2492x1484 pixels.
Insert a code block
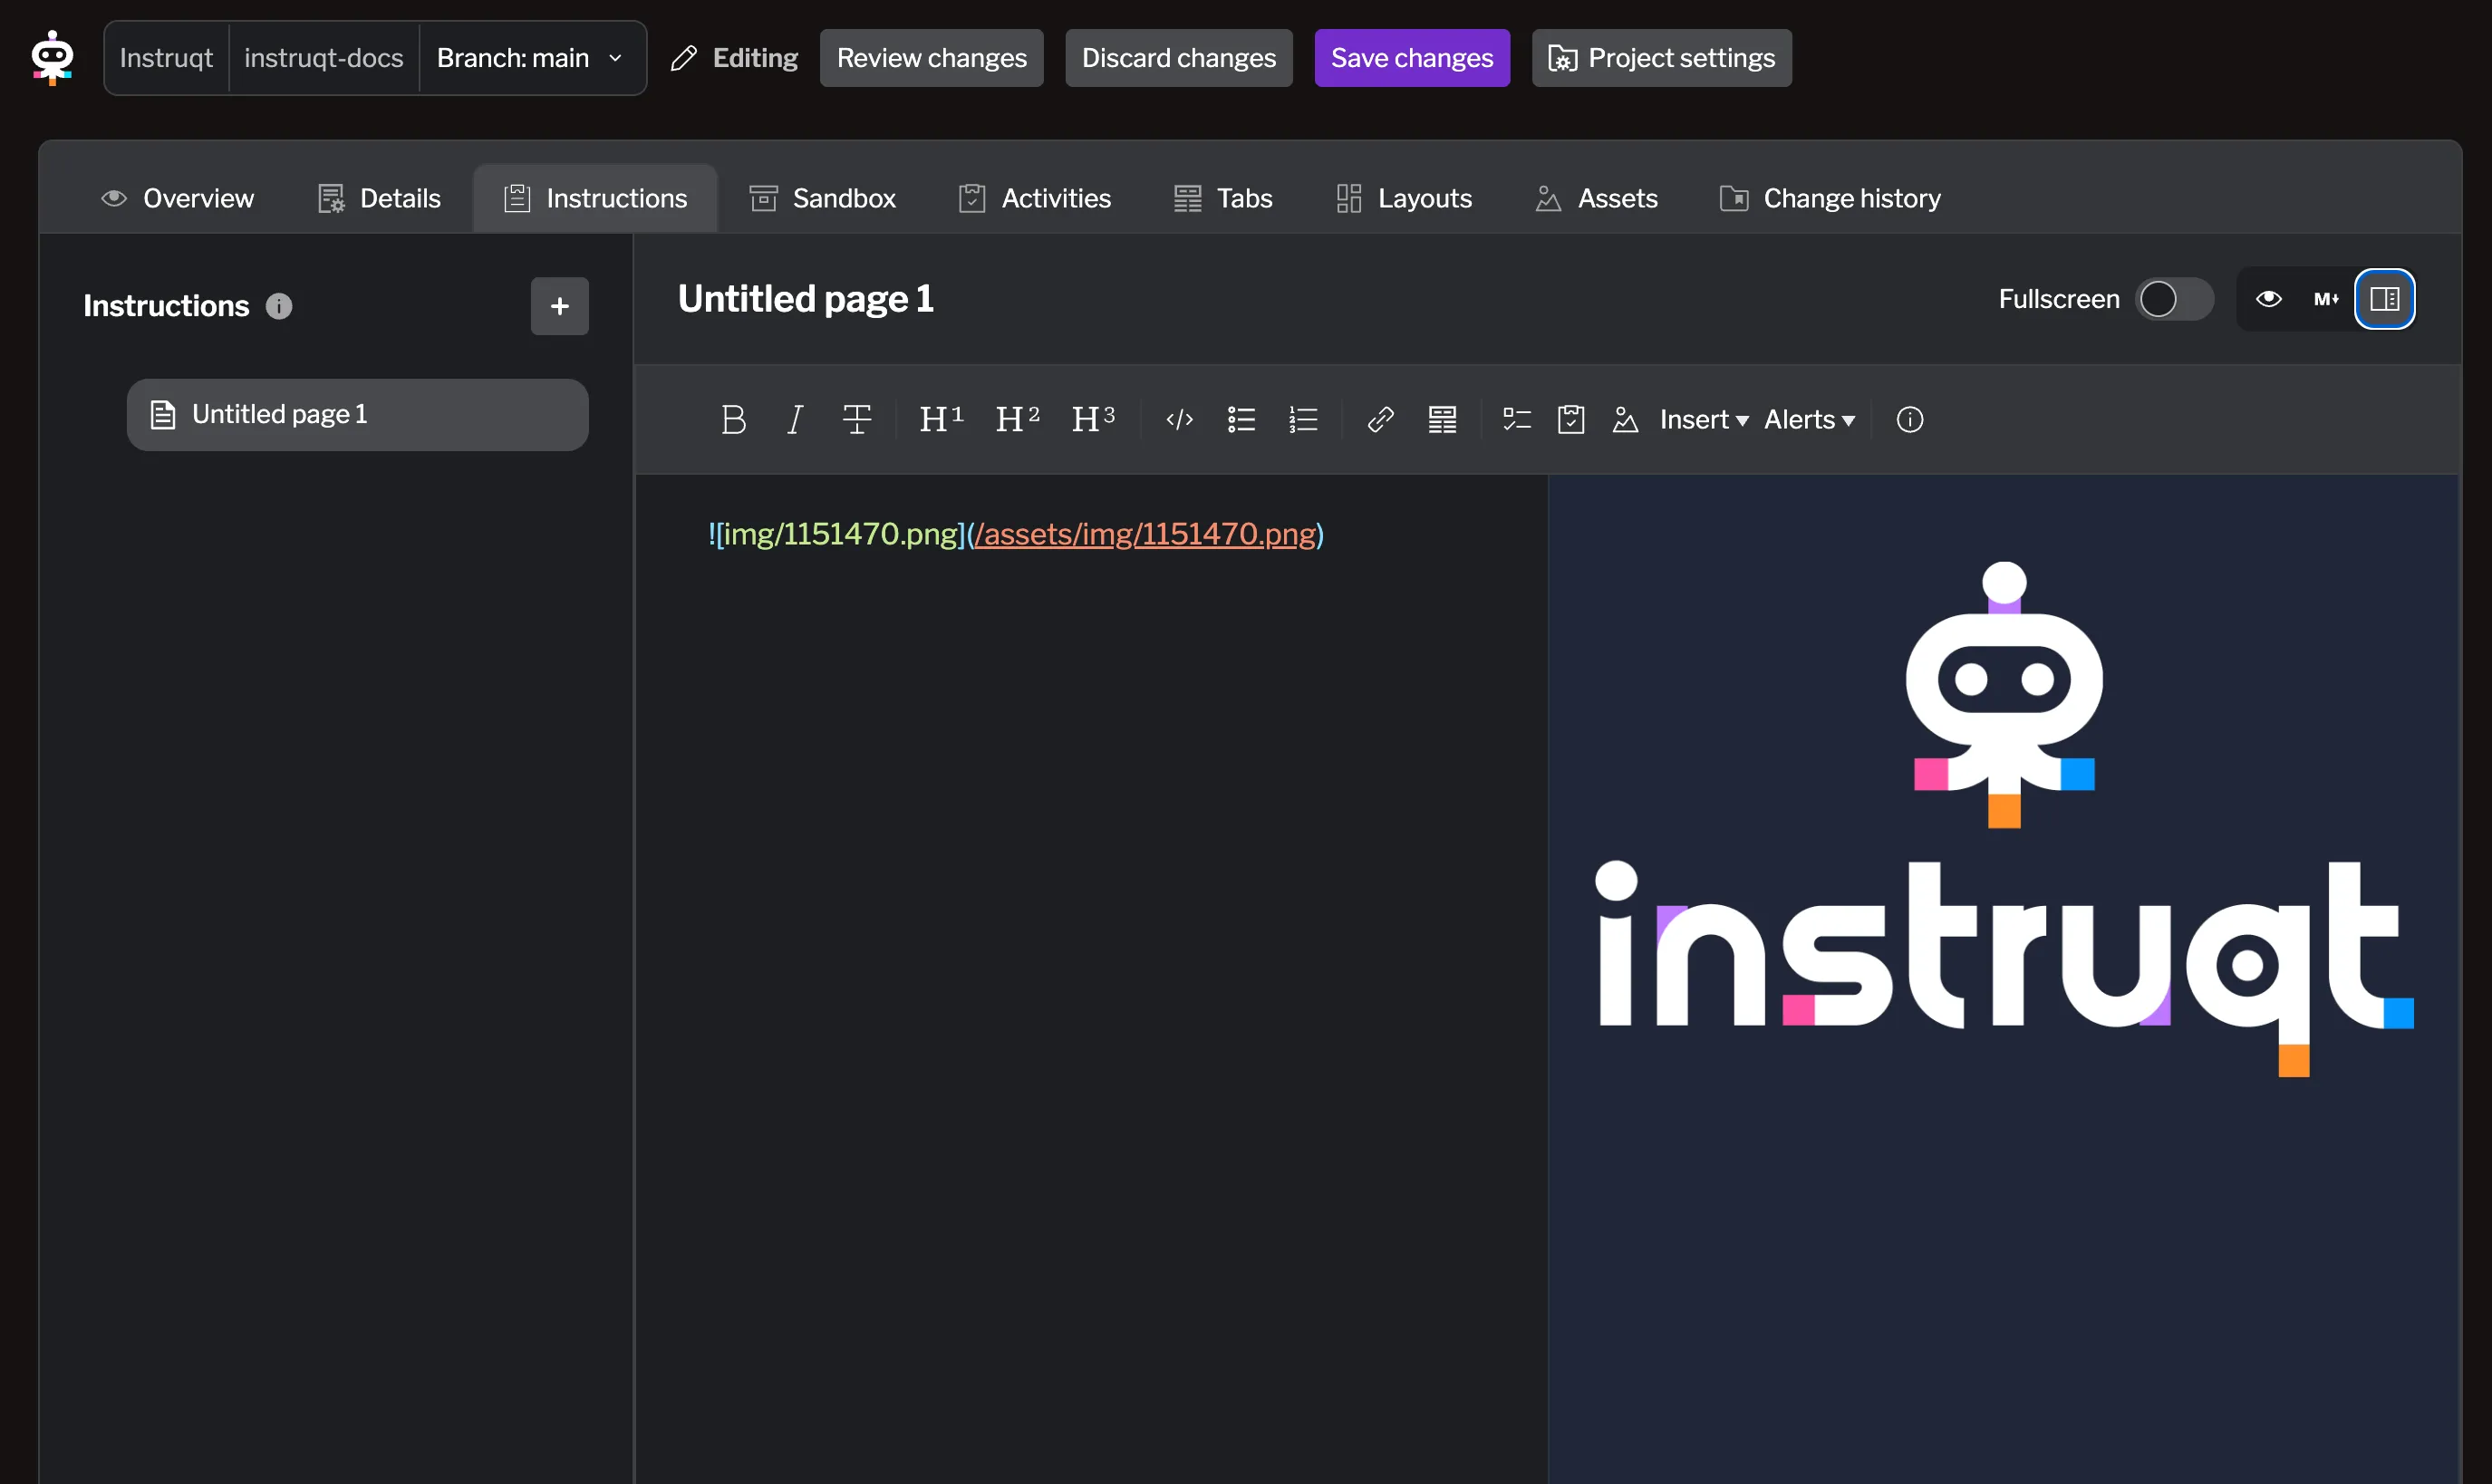click(x=1179, y=419)
